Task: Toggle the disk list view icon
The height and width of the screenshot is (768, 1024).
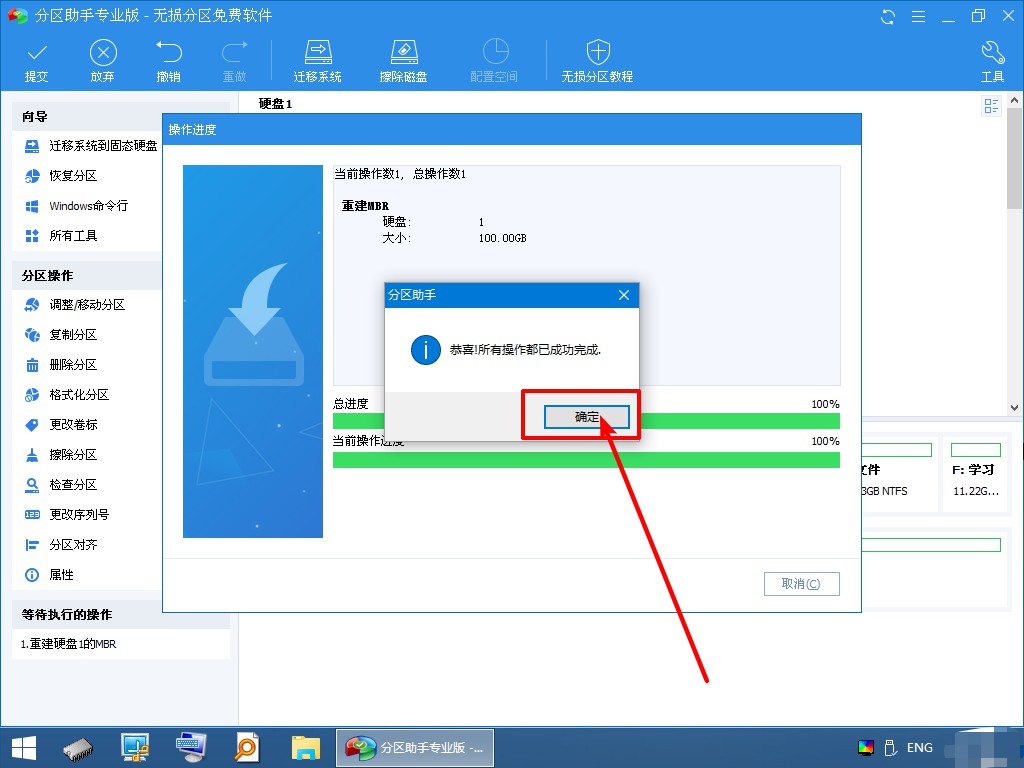Action: coord(991,106)
